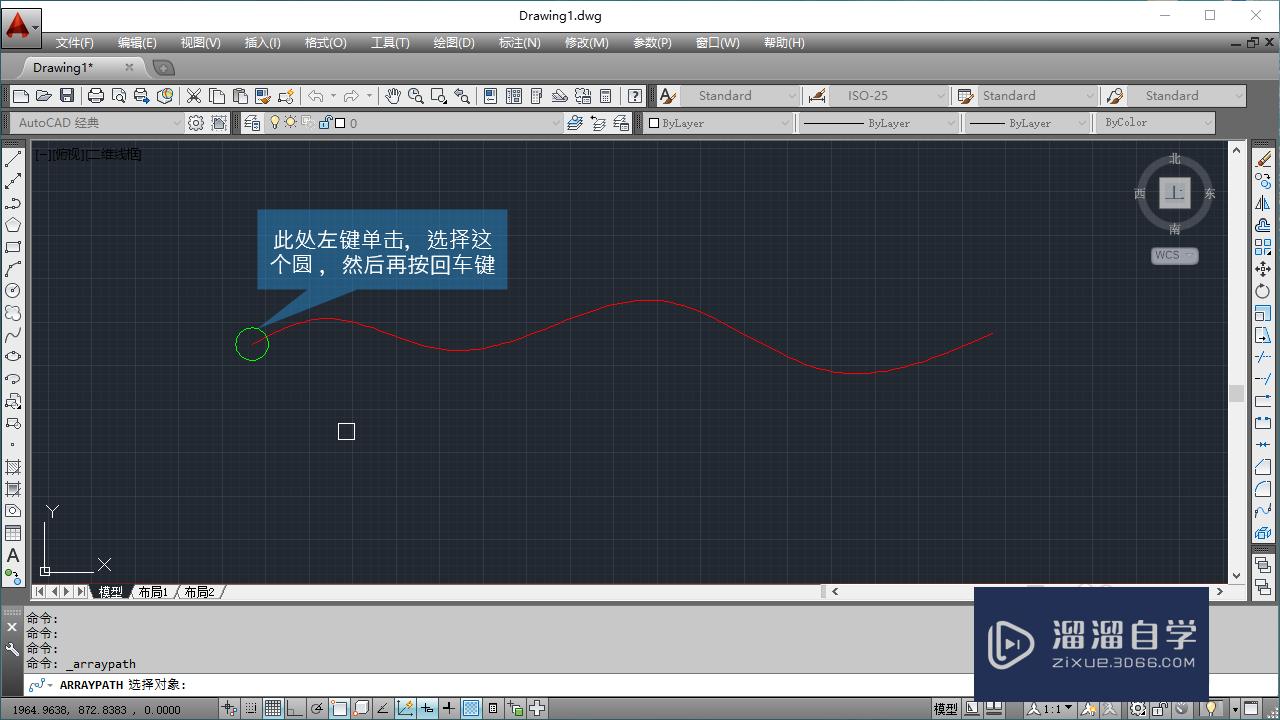The image size is (1280, 720).
Task: Select Multiline Text A tool
Action: 13,555
